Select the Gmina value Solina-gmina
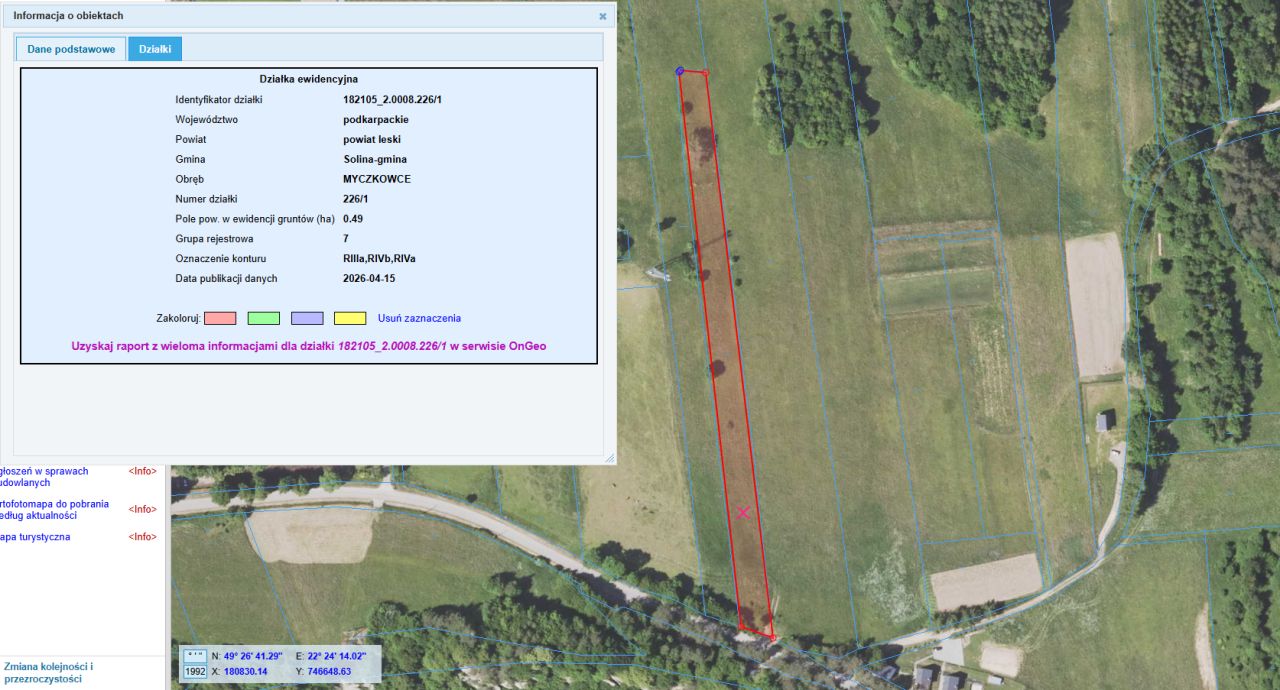The width and height of the screenshot is (1280, 690). click(375, 159)
